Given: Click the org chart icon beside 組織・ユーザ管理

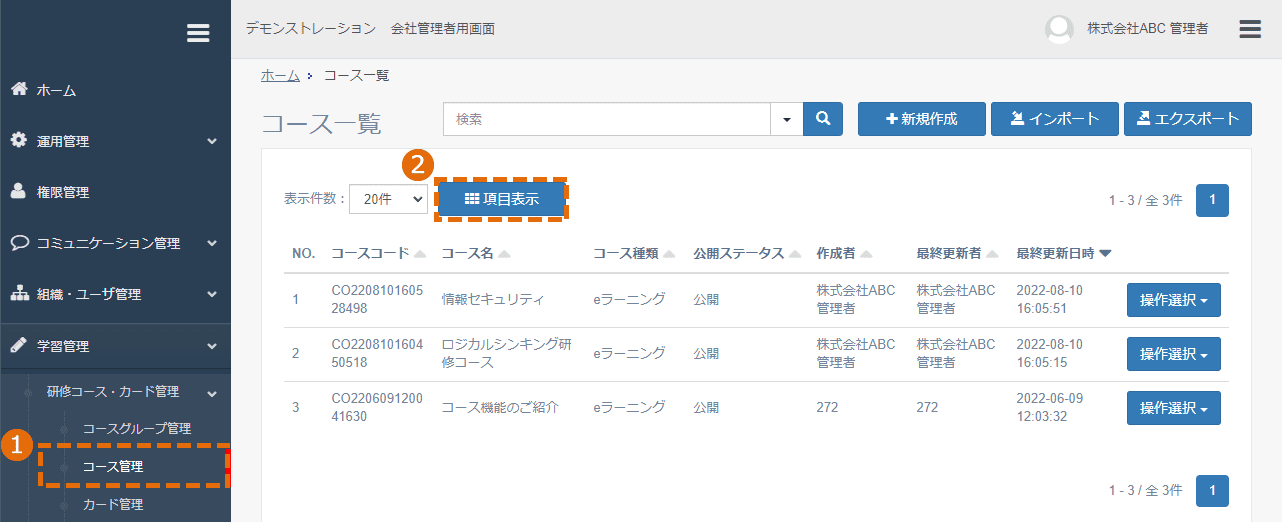Looking at the screenshot, I should tap(19, 294).
